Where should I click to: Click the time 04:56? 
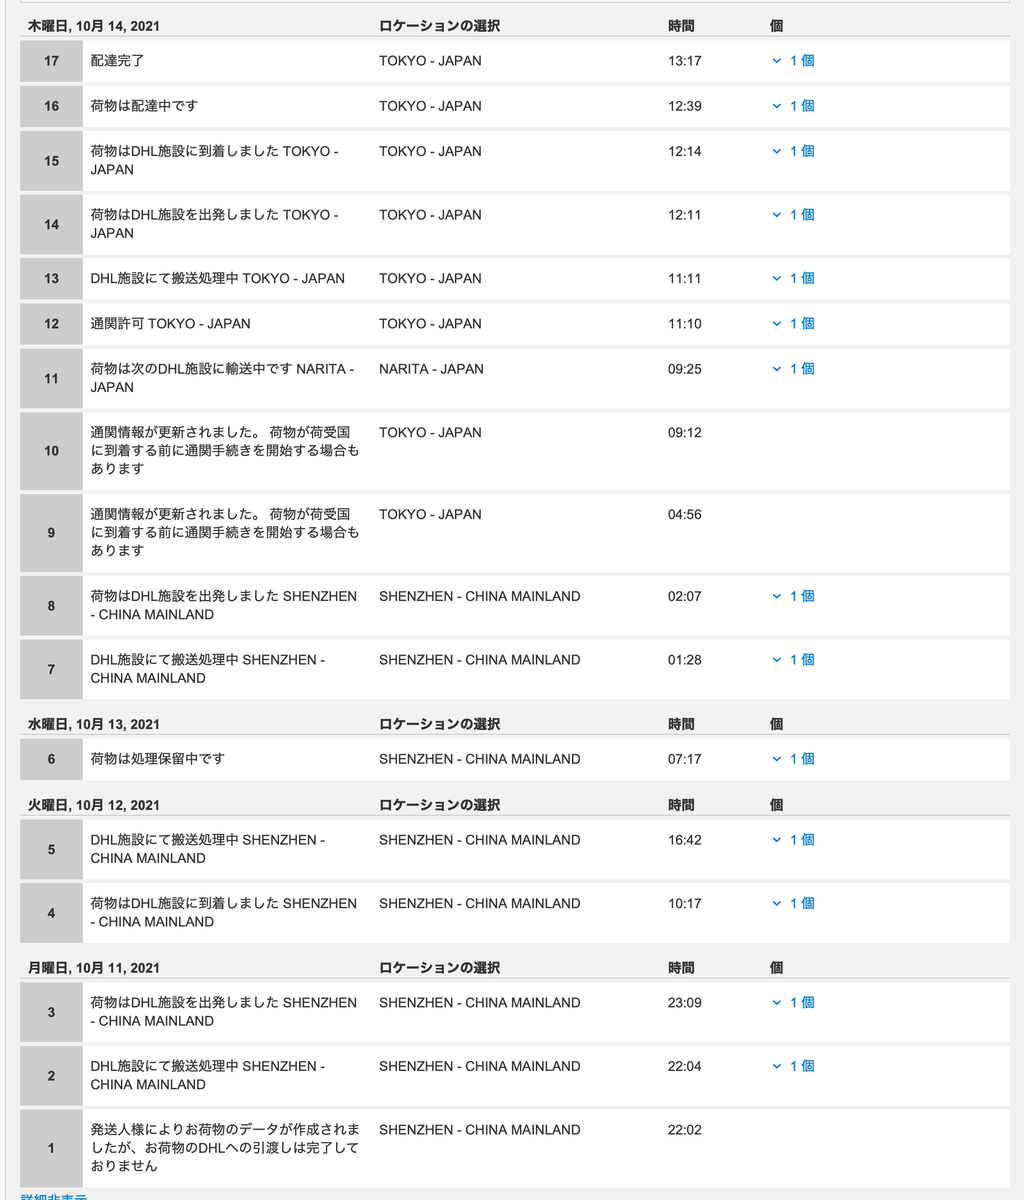(685, 515)
